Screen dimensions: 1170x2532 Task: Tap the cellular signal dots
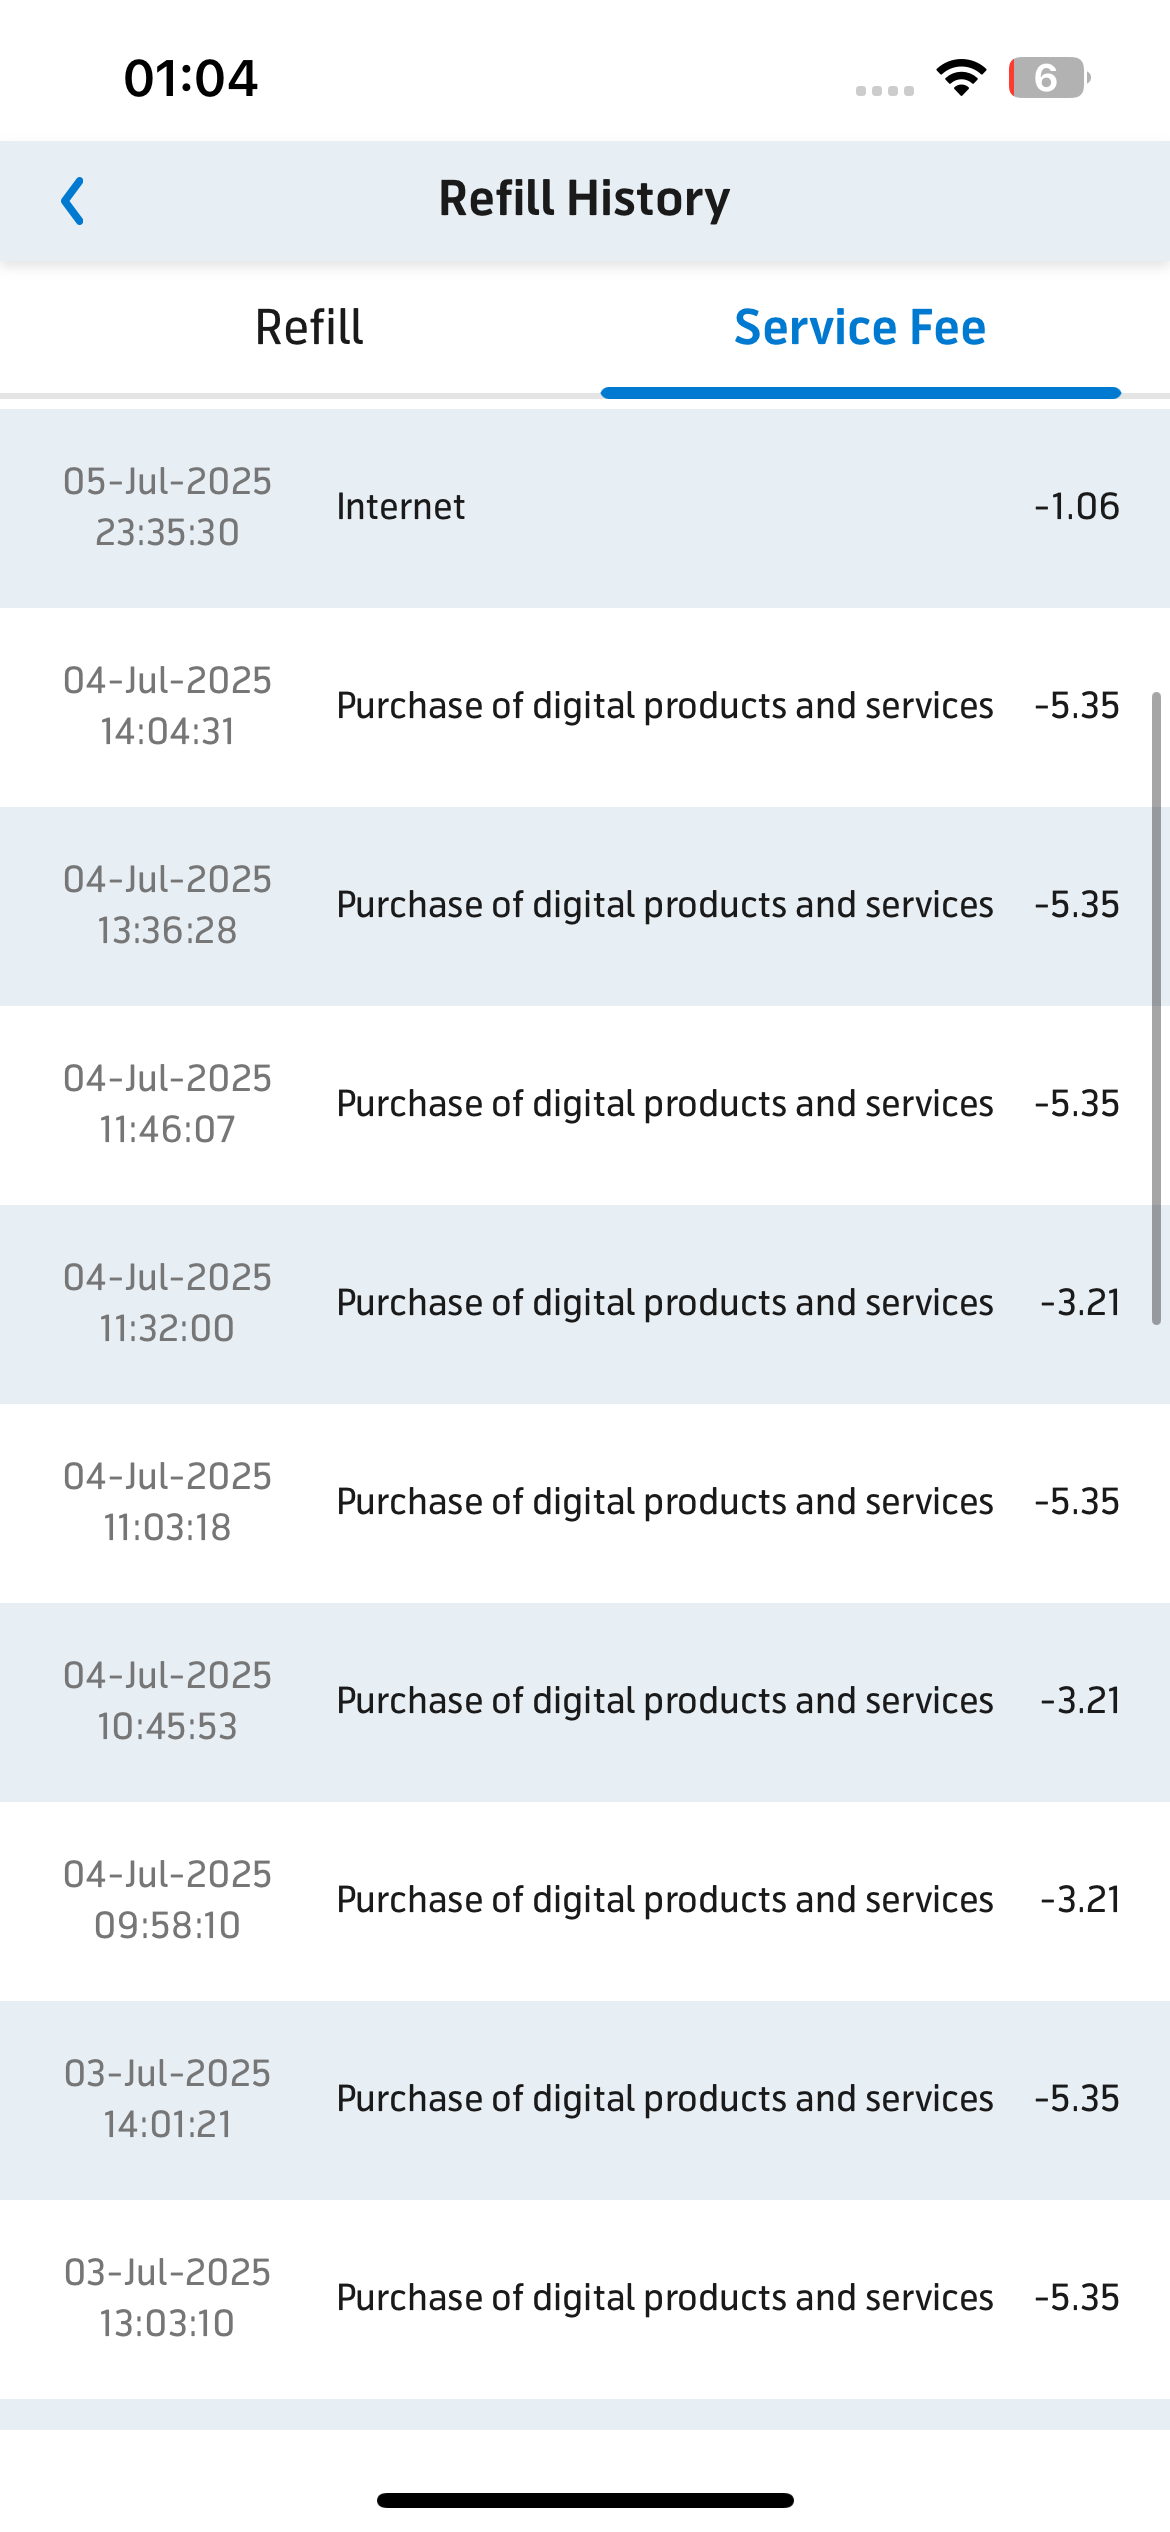click(885, 91)
